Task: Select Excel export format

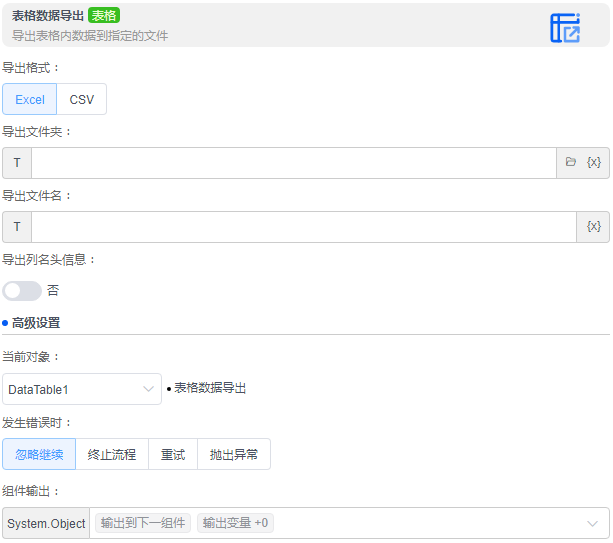Action: (x=30, y=99)
